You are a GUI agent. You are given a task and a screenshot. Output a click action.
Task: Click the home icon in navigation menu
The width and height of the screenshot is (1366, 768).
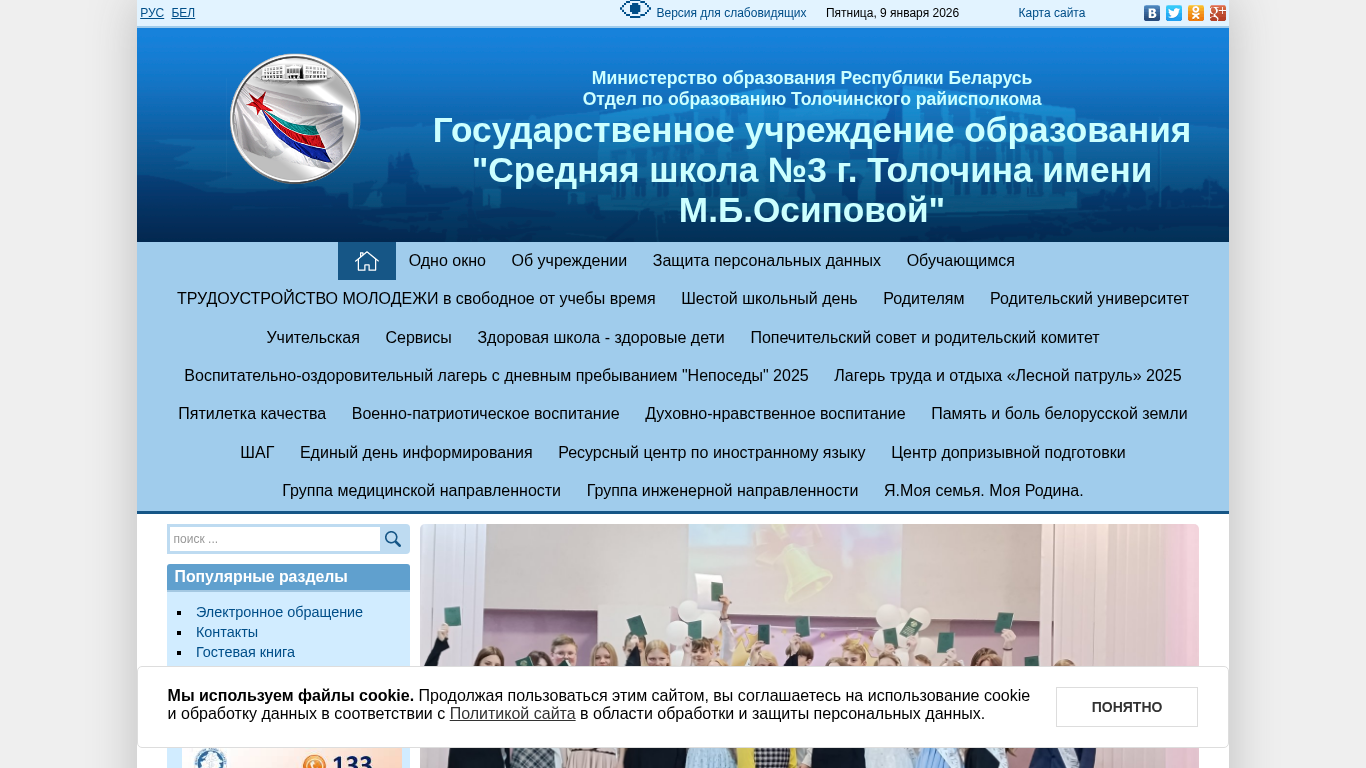(x=366, y=261)
